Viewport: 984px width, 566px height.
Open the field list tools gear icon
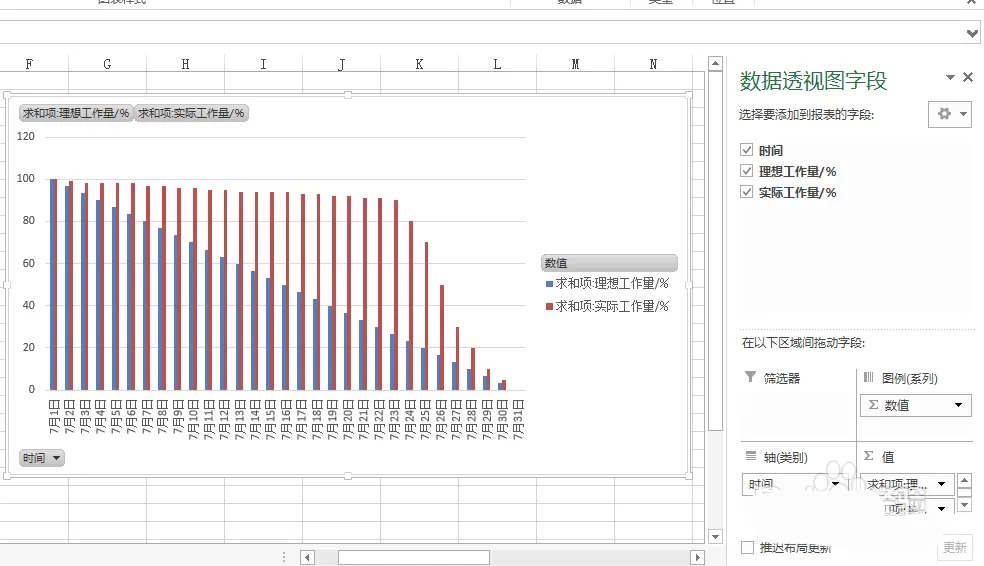pyautogui.click(x=949, y=114)
